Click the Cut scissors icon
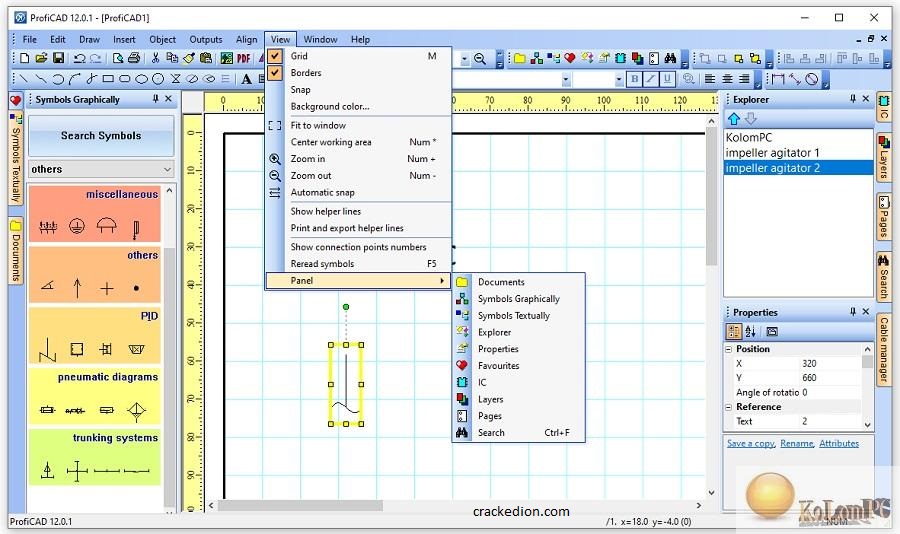Viewport: 900px width, 534px height. tap(155, 58)
